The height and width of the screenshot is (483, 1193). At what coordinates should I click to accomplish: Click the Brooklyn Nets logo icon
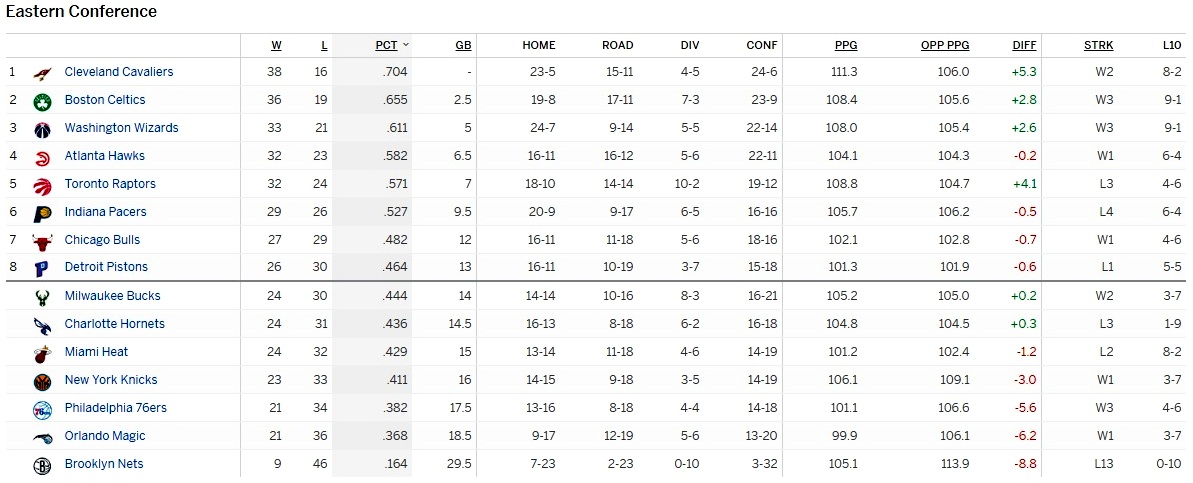pos(42,465)
